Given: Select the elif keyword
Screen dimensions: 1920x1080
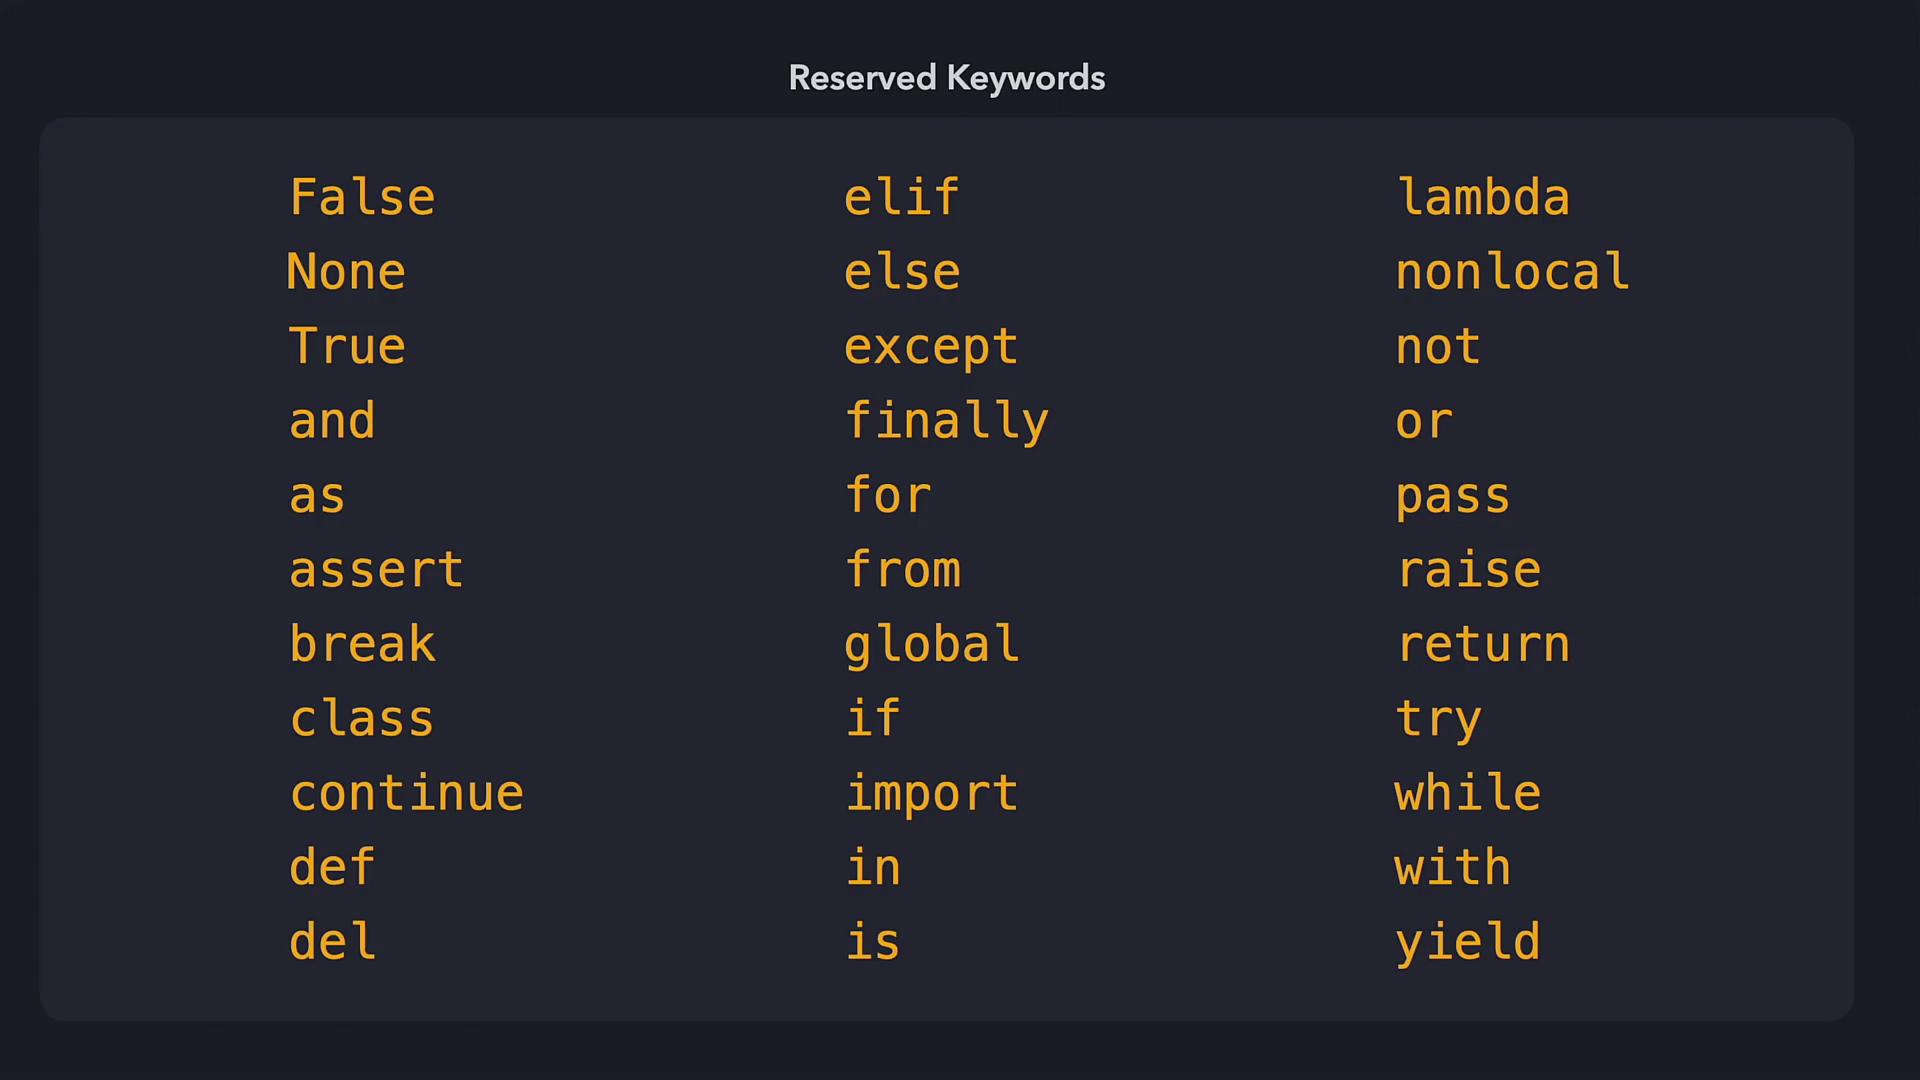Looking at the screenshot, I should coord(902,197).
